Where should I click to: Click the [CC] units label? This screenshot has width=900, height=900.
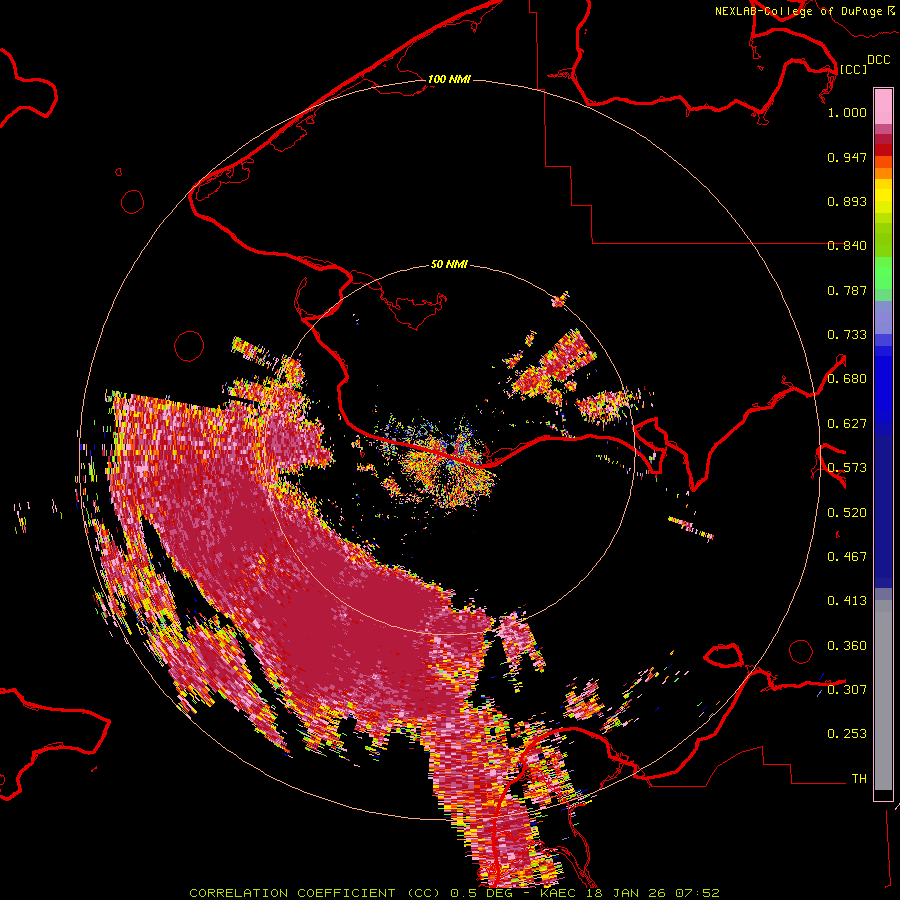click(x=853, y=69)
